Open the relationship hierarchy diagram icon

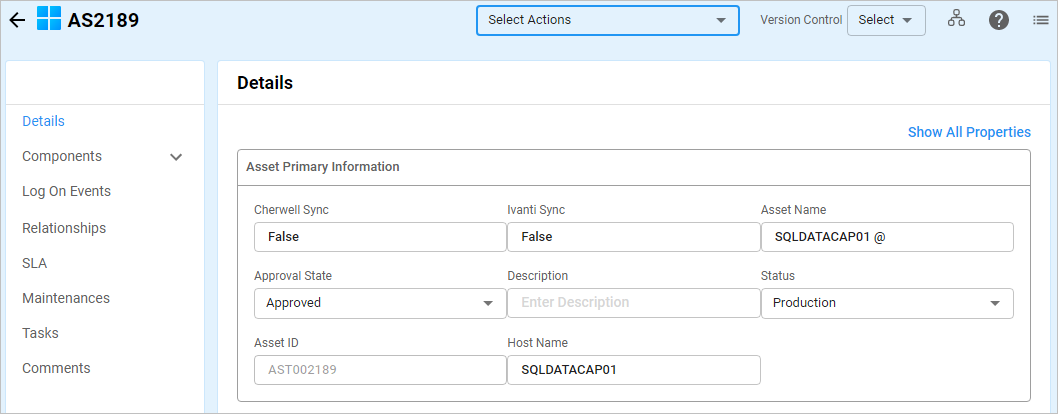pos(956,19)
